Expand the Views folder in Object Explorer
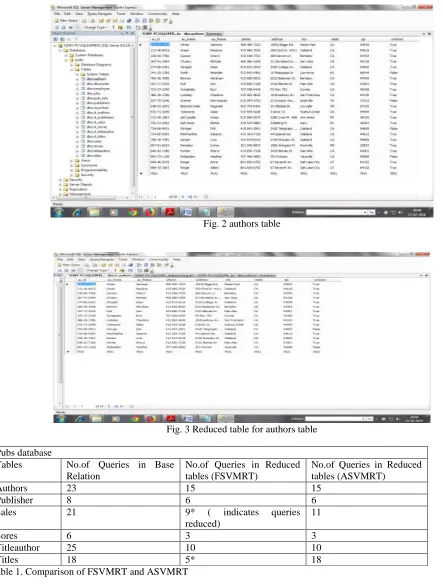 click(72, 160)
